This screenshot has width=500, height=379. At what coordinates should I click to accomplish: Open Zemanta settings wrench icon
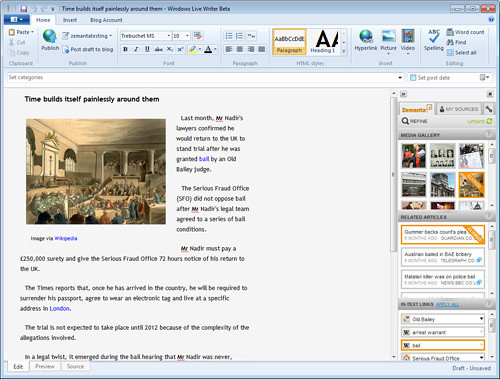pos(488,109)
